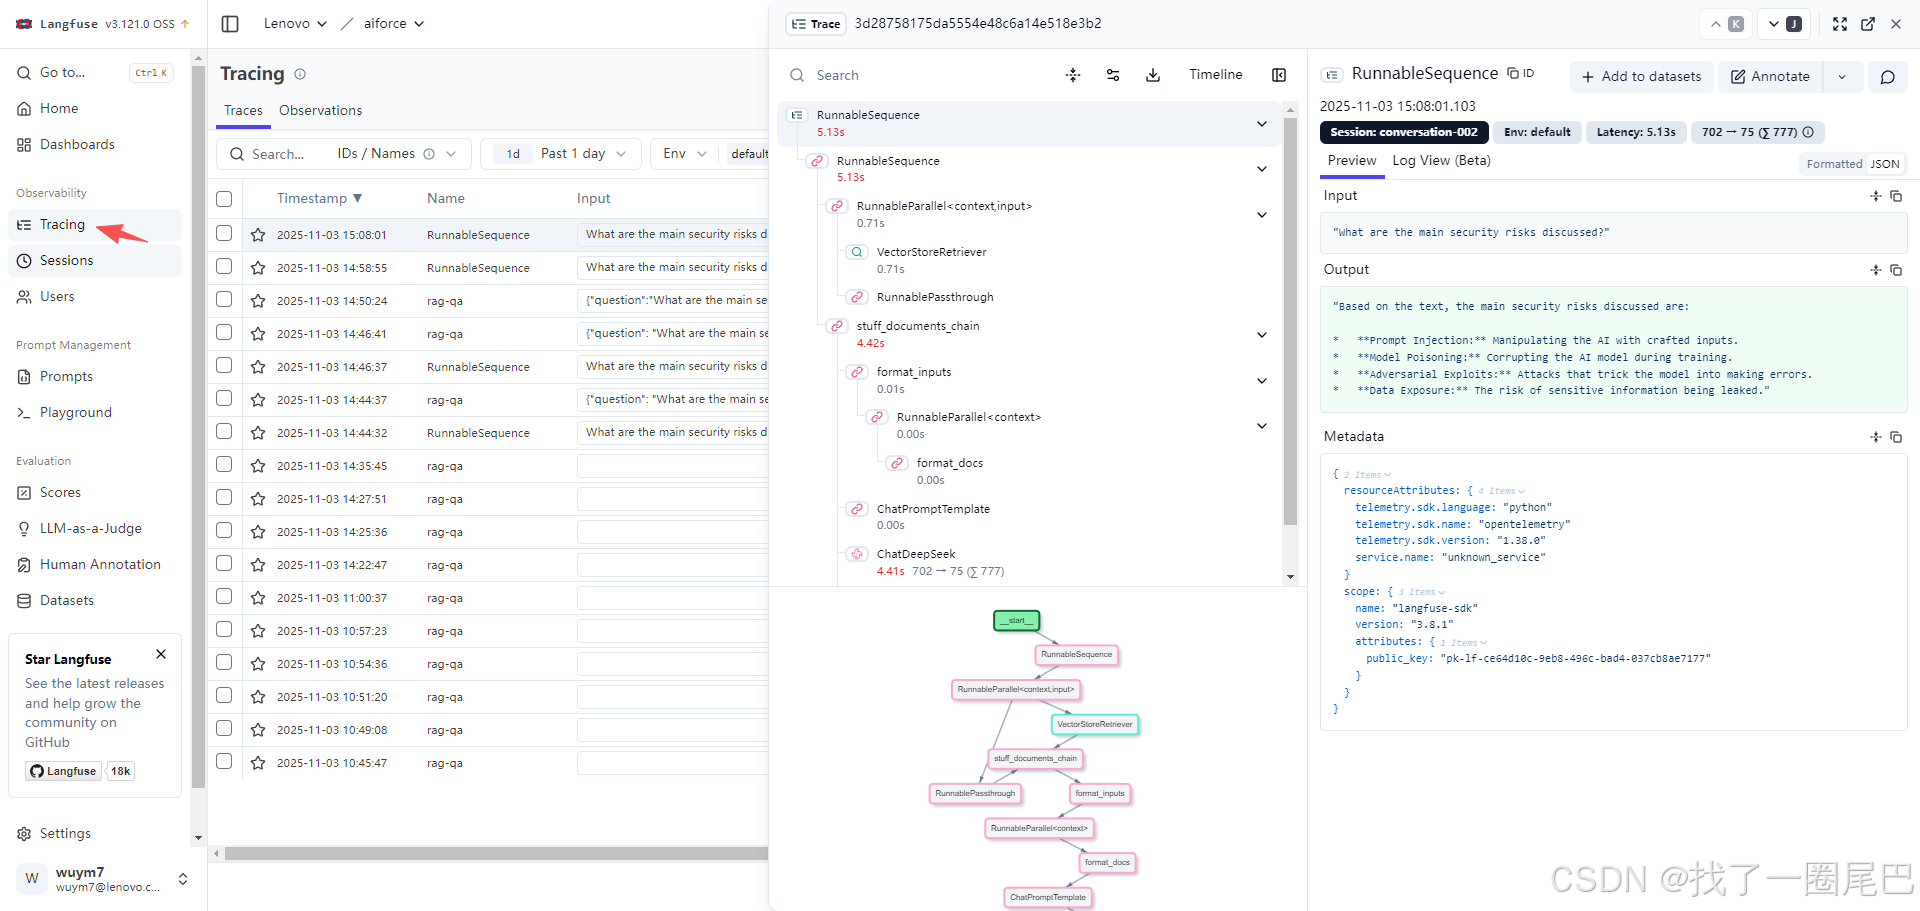The image size is (1920, 911).
Task: Open the Timeline view
Action: click(1215, 75)
